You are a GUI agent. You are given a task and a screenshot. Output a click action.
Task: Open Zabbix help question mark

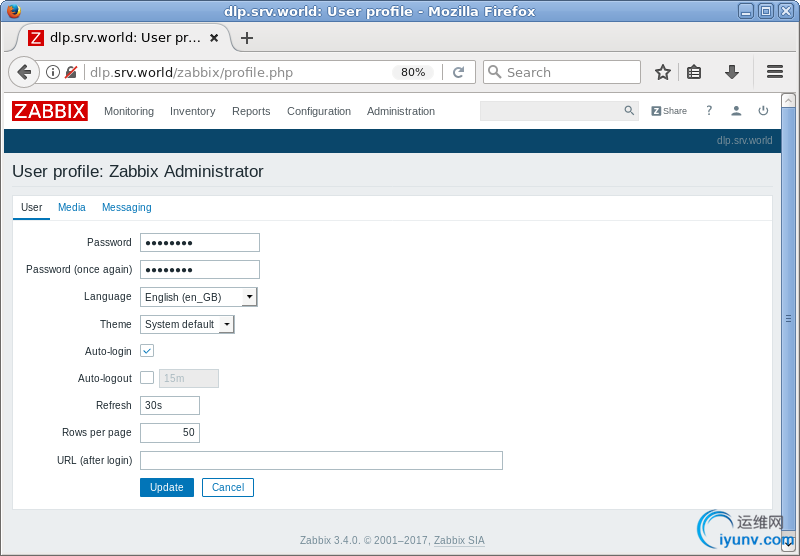[709, 110]
